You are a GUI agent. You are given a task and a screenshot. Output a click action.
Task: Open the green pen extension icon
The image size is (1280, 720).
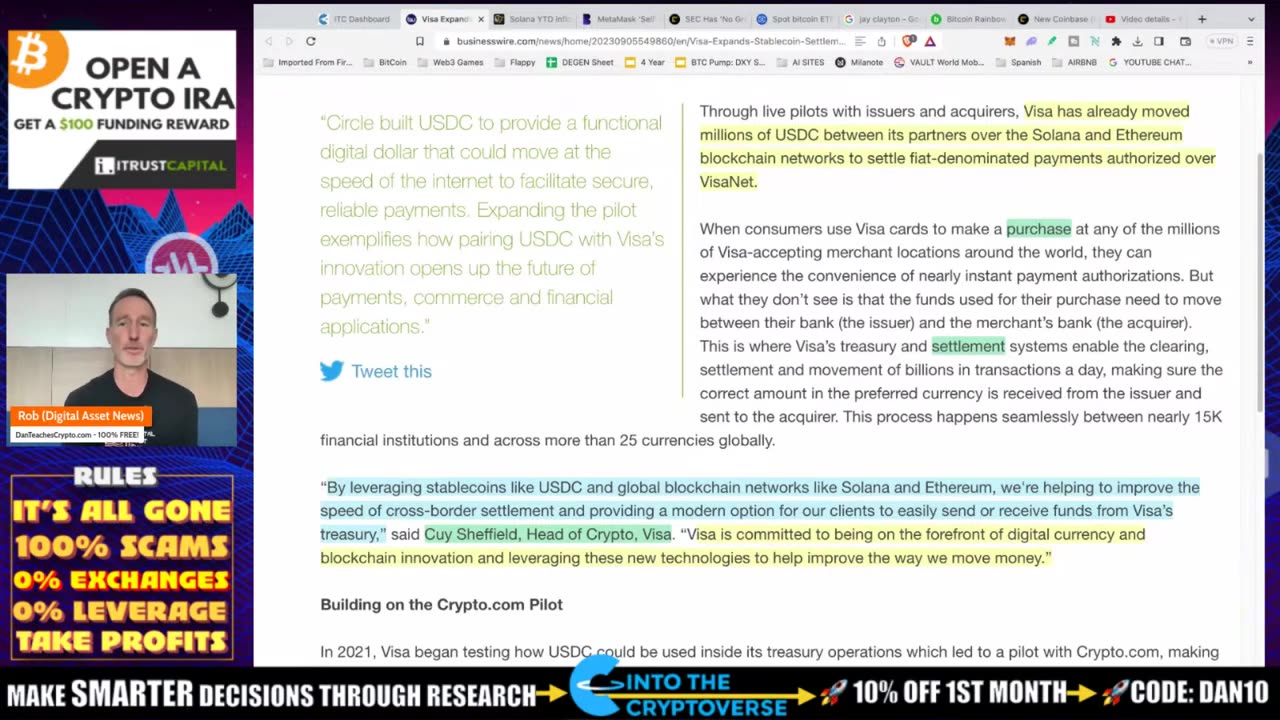click(1052, 41)
